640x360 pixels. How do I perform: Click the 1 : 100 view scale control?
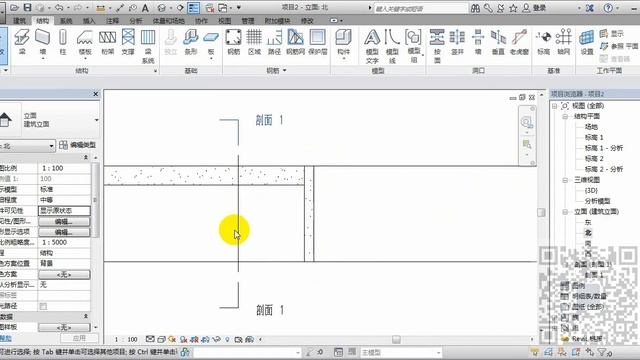(x=126, y=340)
